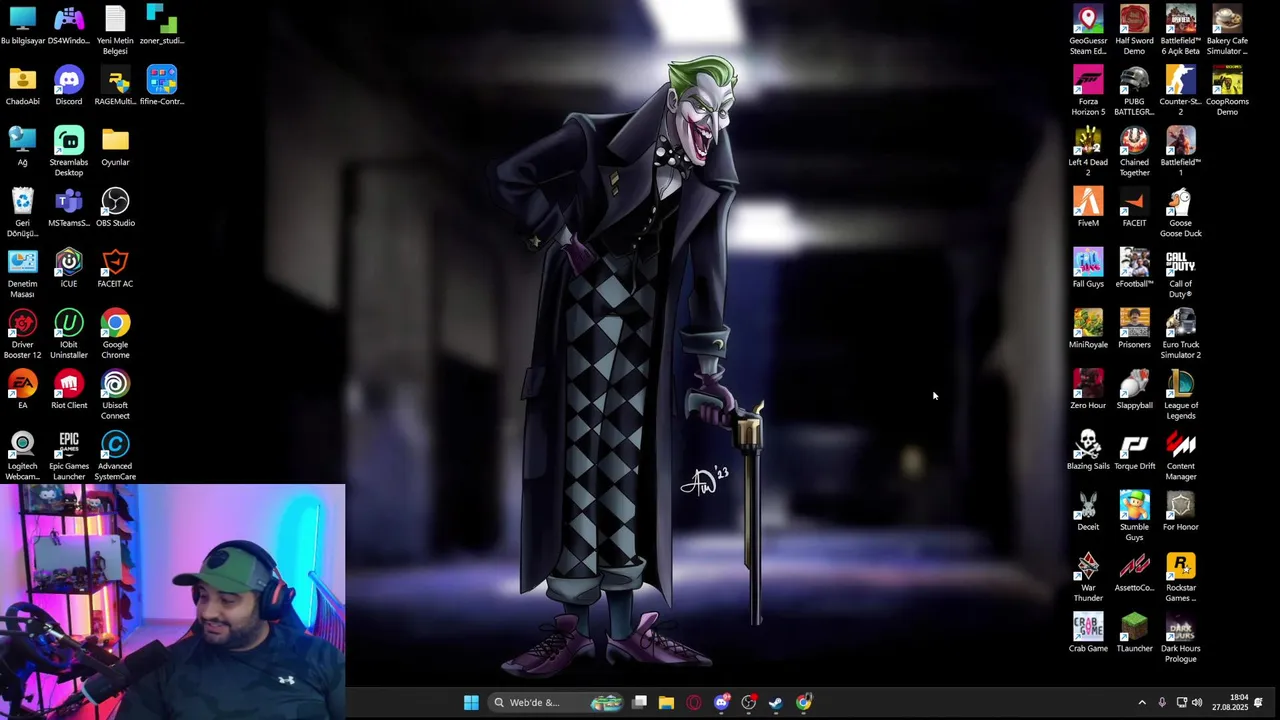This screenshot has width=1280, height=720.
Task: Open Left 4 Dead 2 shortcut
Action: pyautogui.click(x=1088, y=151)
